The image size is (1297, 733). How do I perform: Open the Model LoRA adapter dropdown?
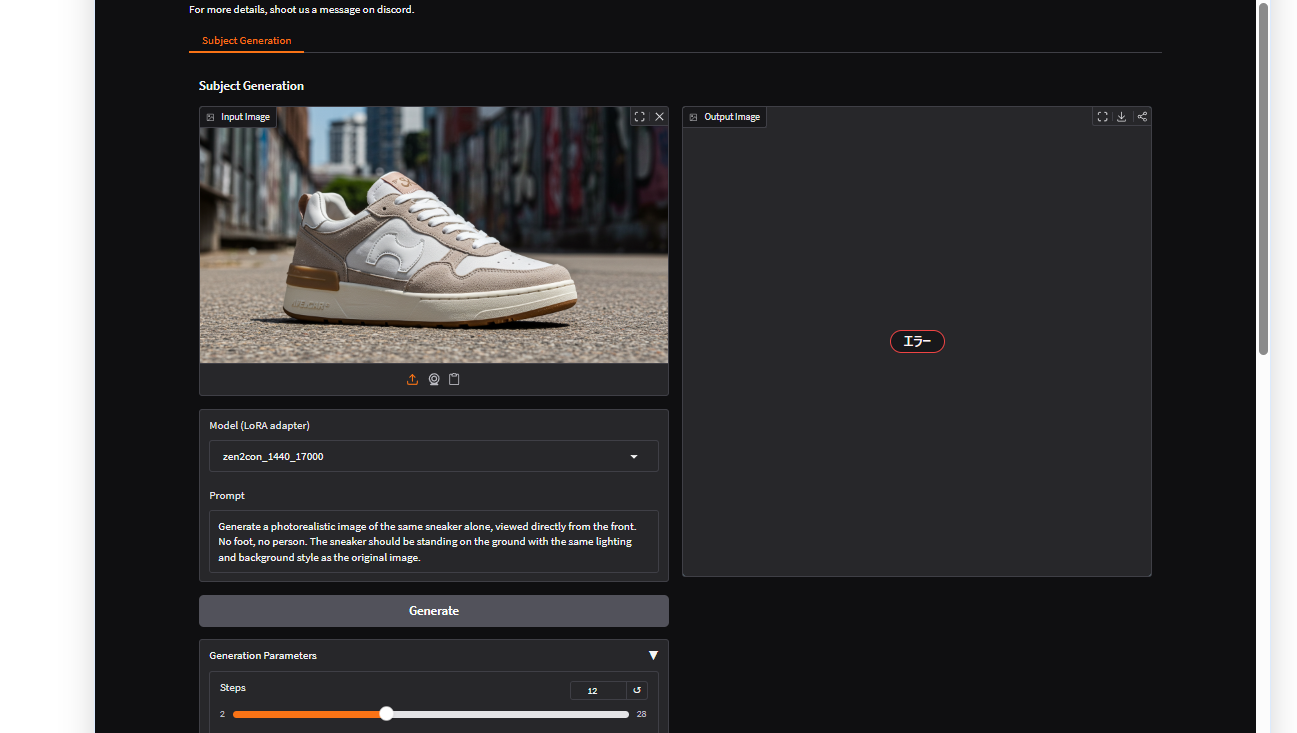pos(420,457)
